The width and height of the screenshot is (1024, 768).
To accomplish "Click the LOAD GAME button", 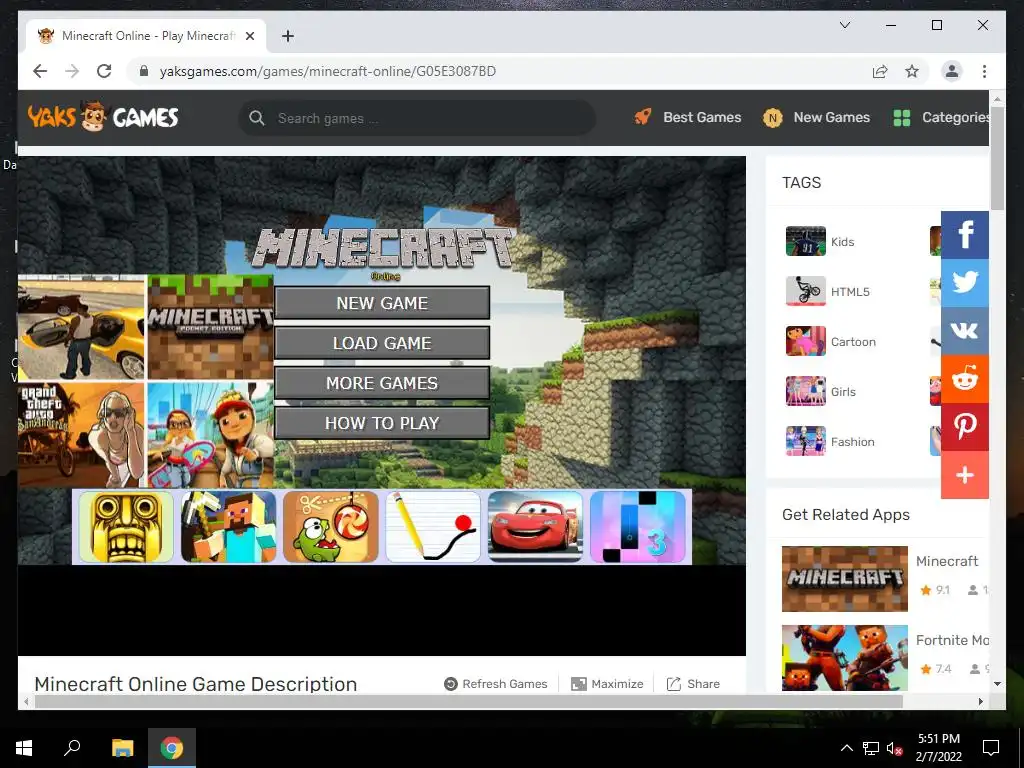I will [x=382, y=343].
